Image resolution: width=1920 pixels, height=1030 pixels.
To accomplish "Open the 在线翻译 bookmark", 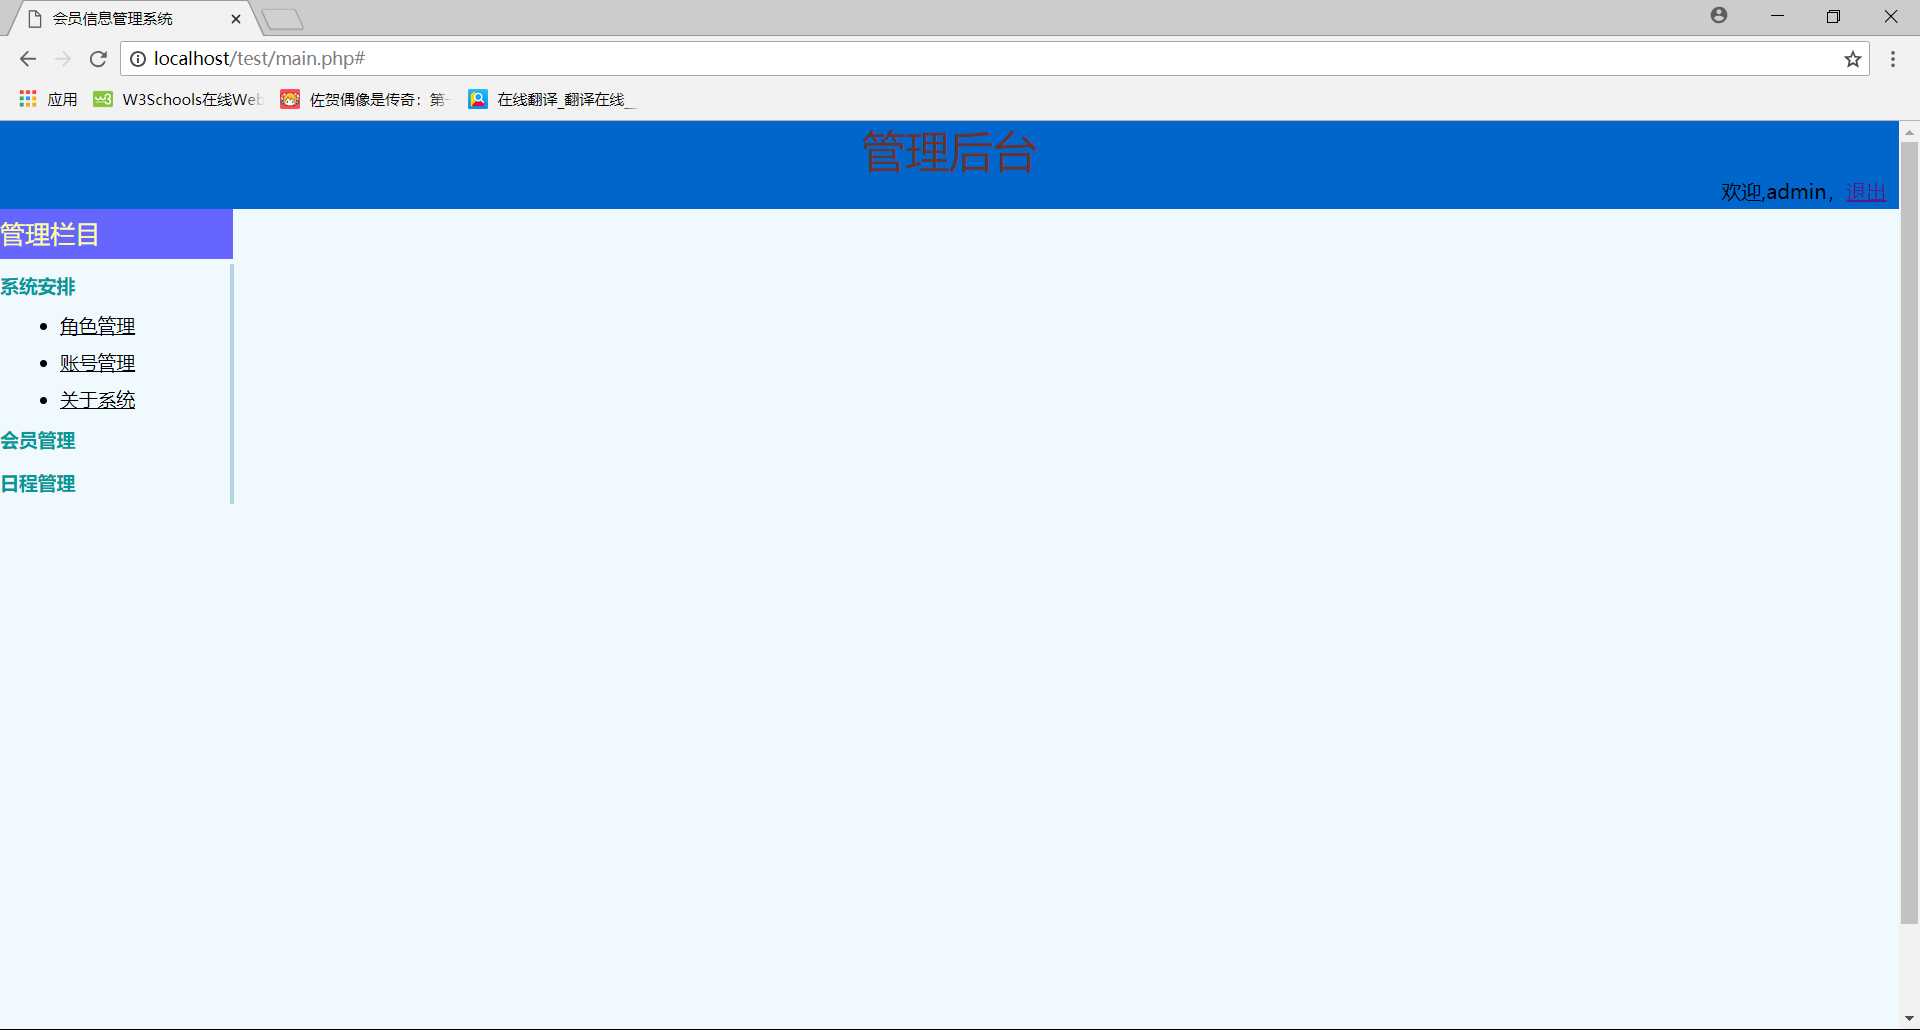I will coord(551,99).
